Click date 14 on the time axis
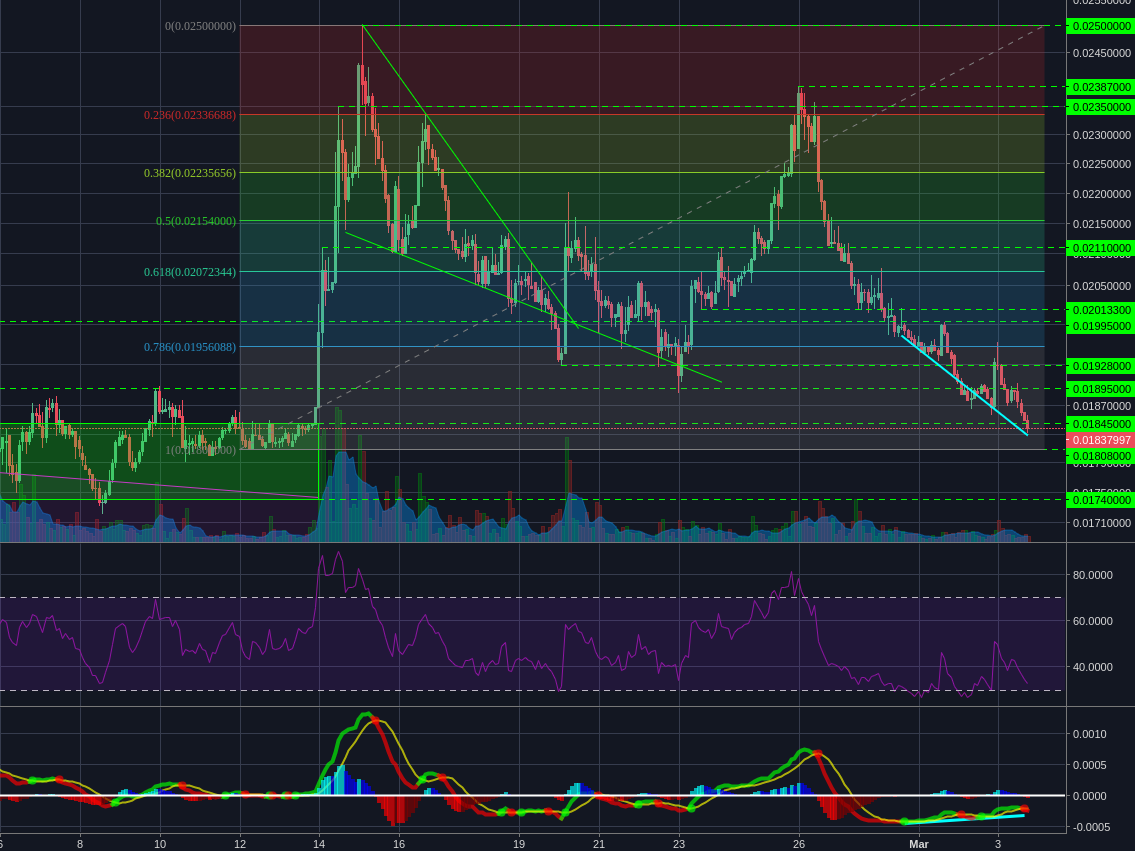This screenshot has height=851, width=1135. click(319, 844)
